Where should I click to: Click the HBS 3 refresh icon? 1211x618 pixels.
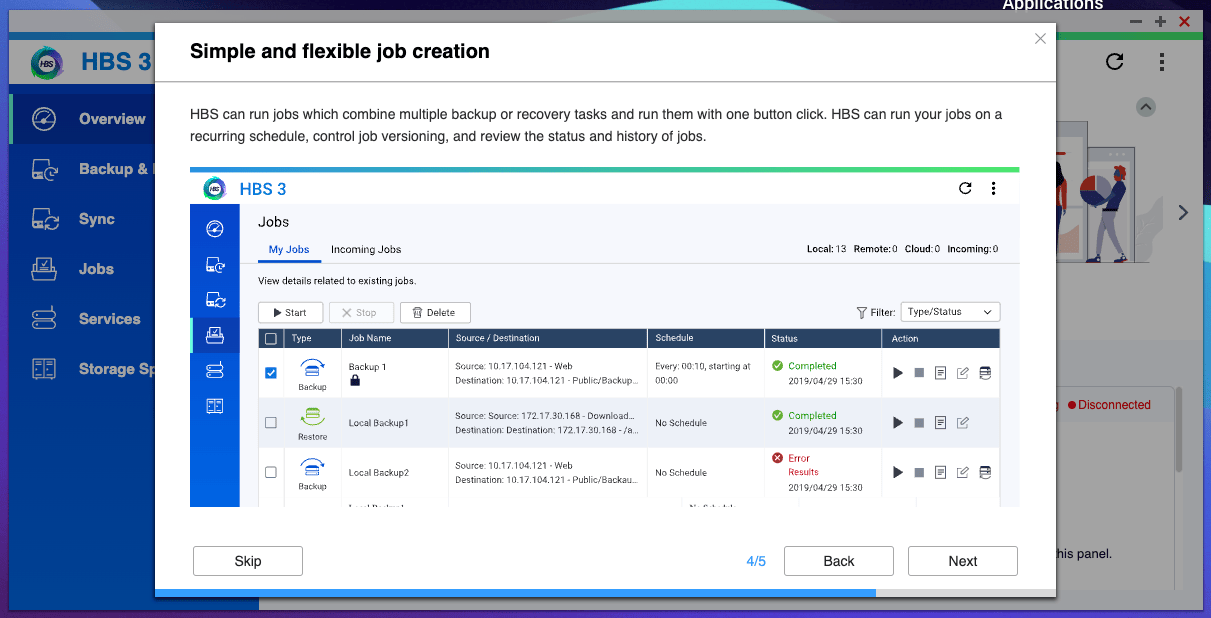(1114, 62)
